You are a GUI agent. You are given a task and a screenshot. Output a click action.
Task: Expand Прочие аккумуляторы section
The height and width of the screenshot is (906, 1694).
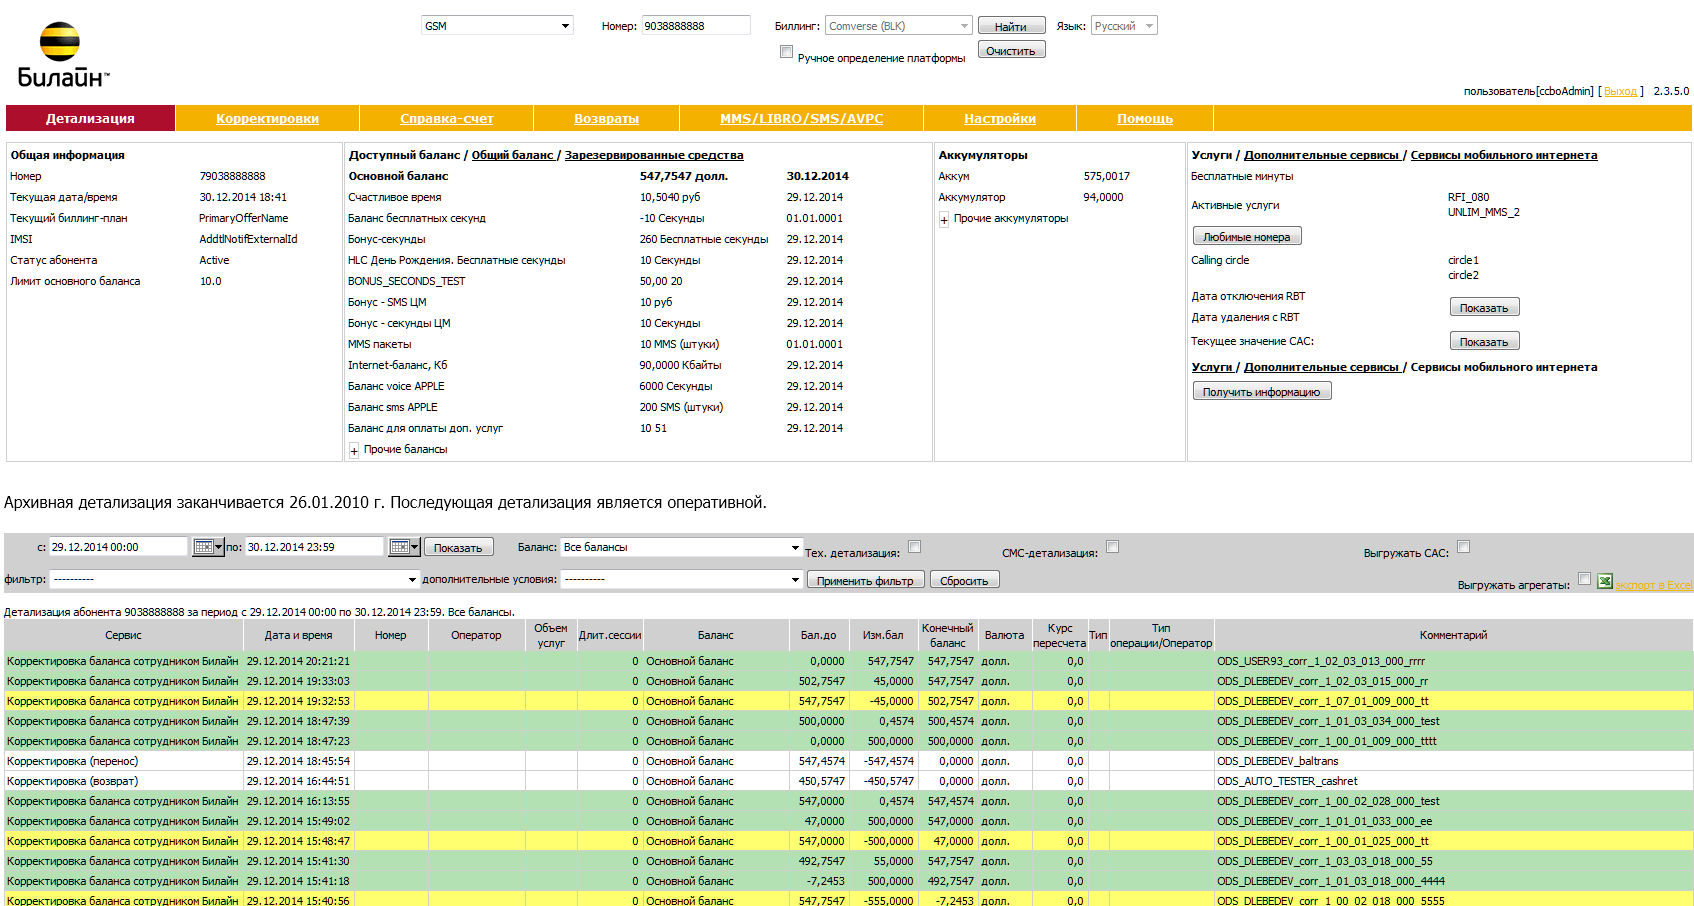tap(944, 220)
